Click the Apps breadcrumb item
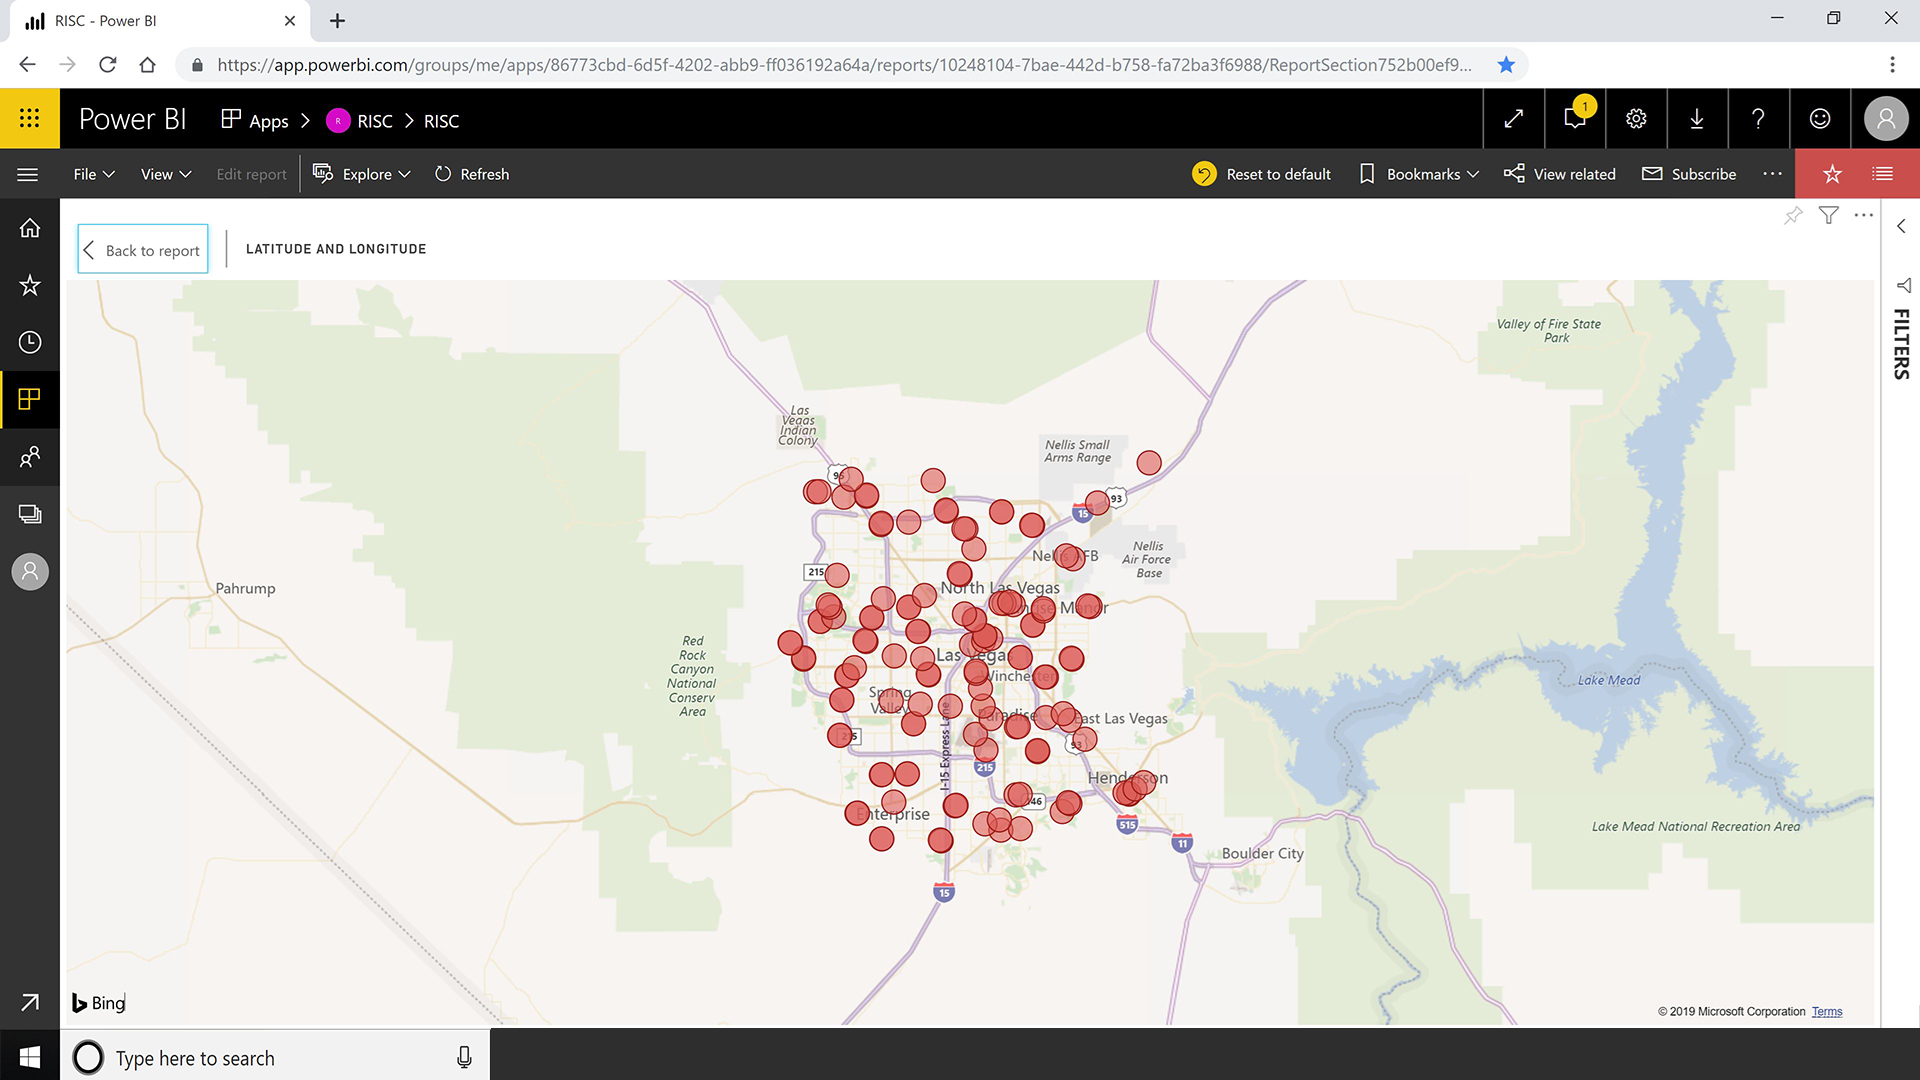 255,121
